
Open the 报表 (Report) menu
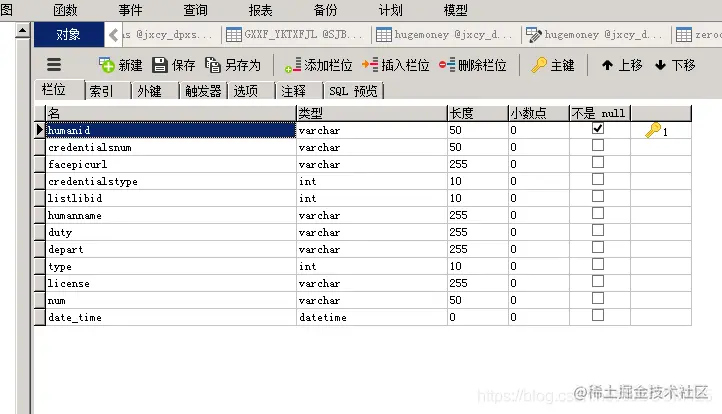tap(261, 10)
